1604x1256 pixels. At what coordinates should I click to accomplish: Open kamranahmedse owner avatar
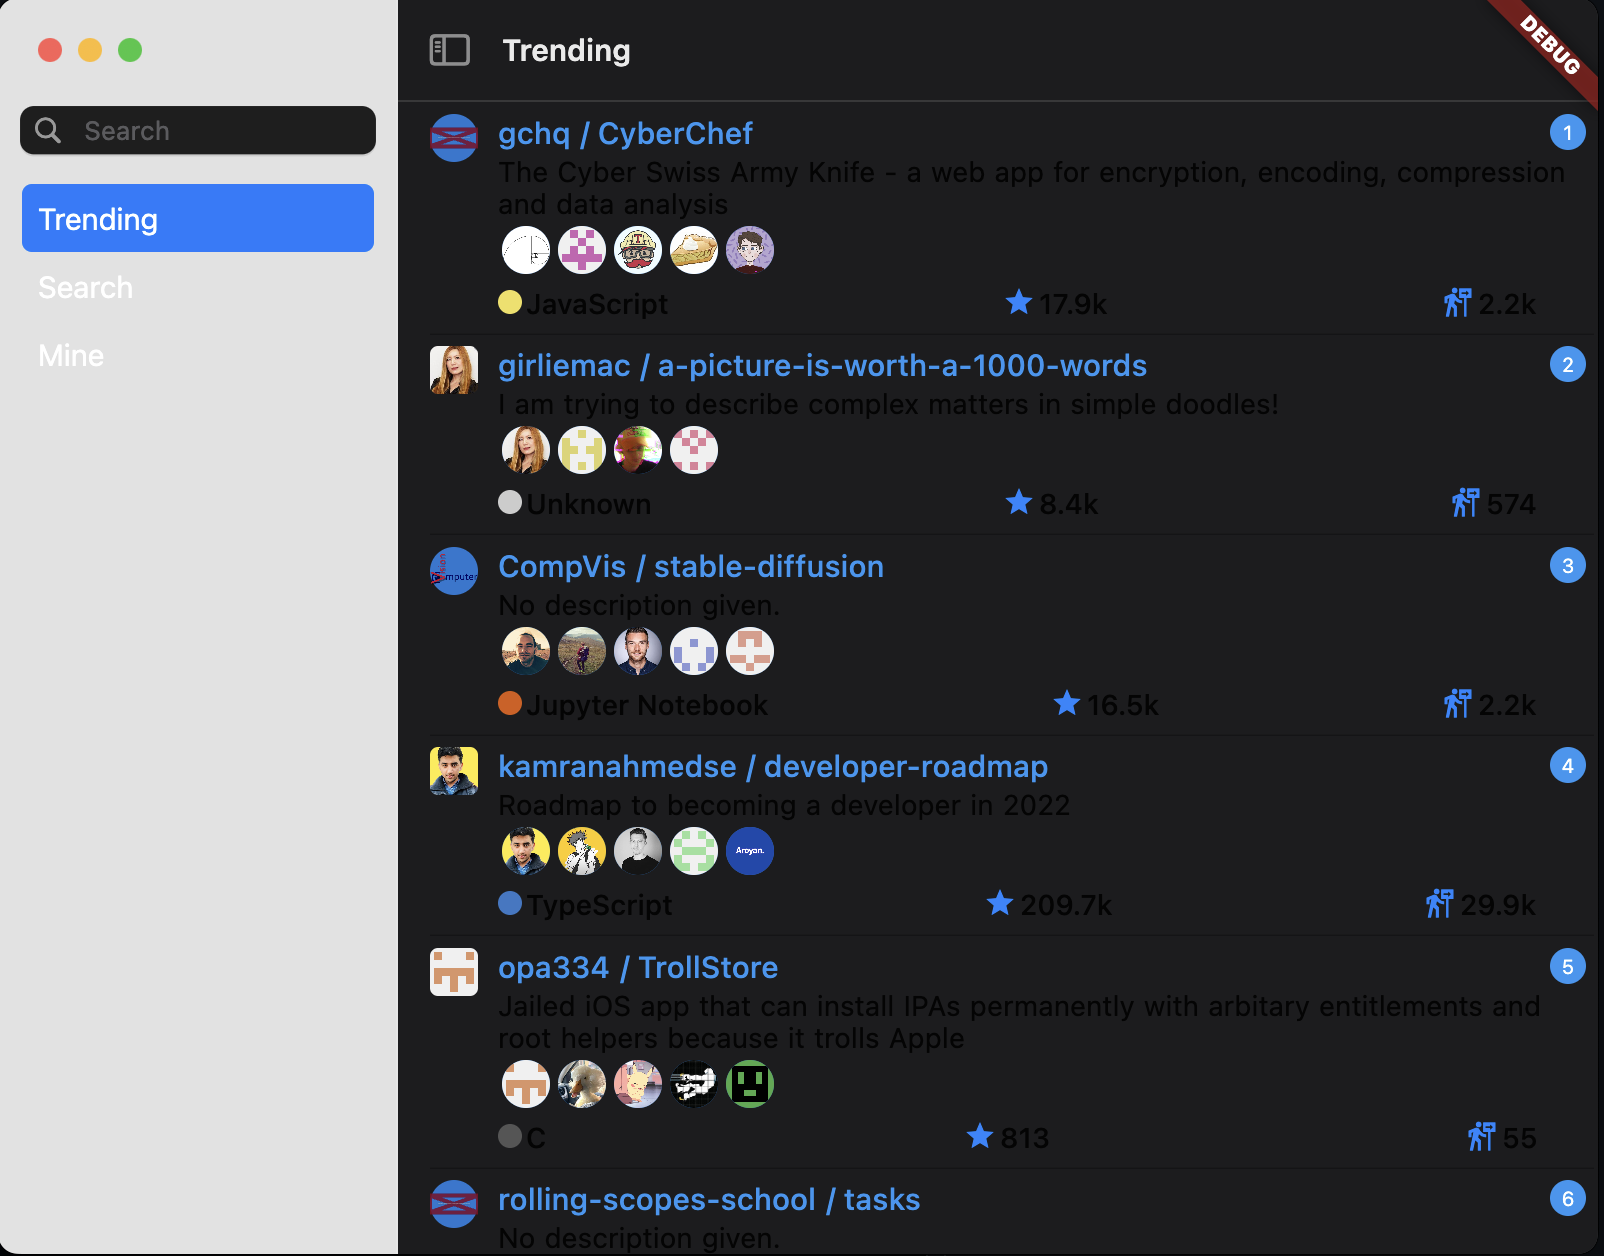click(454, 771)
